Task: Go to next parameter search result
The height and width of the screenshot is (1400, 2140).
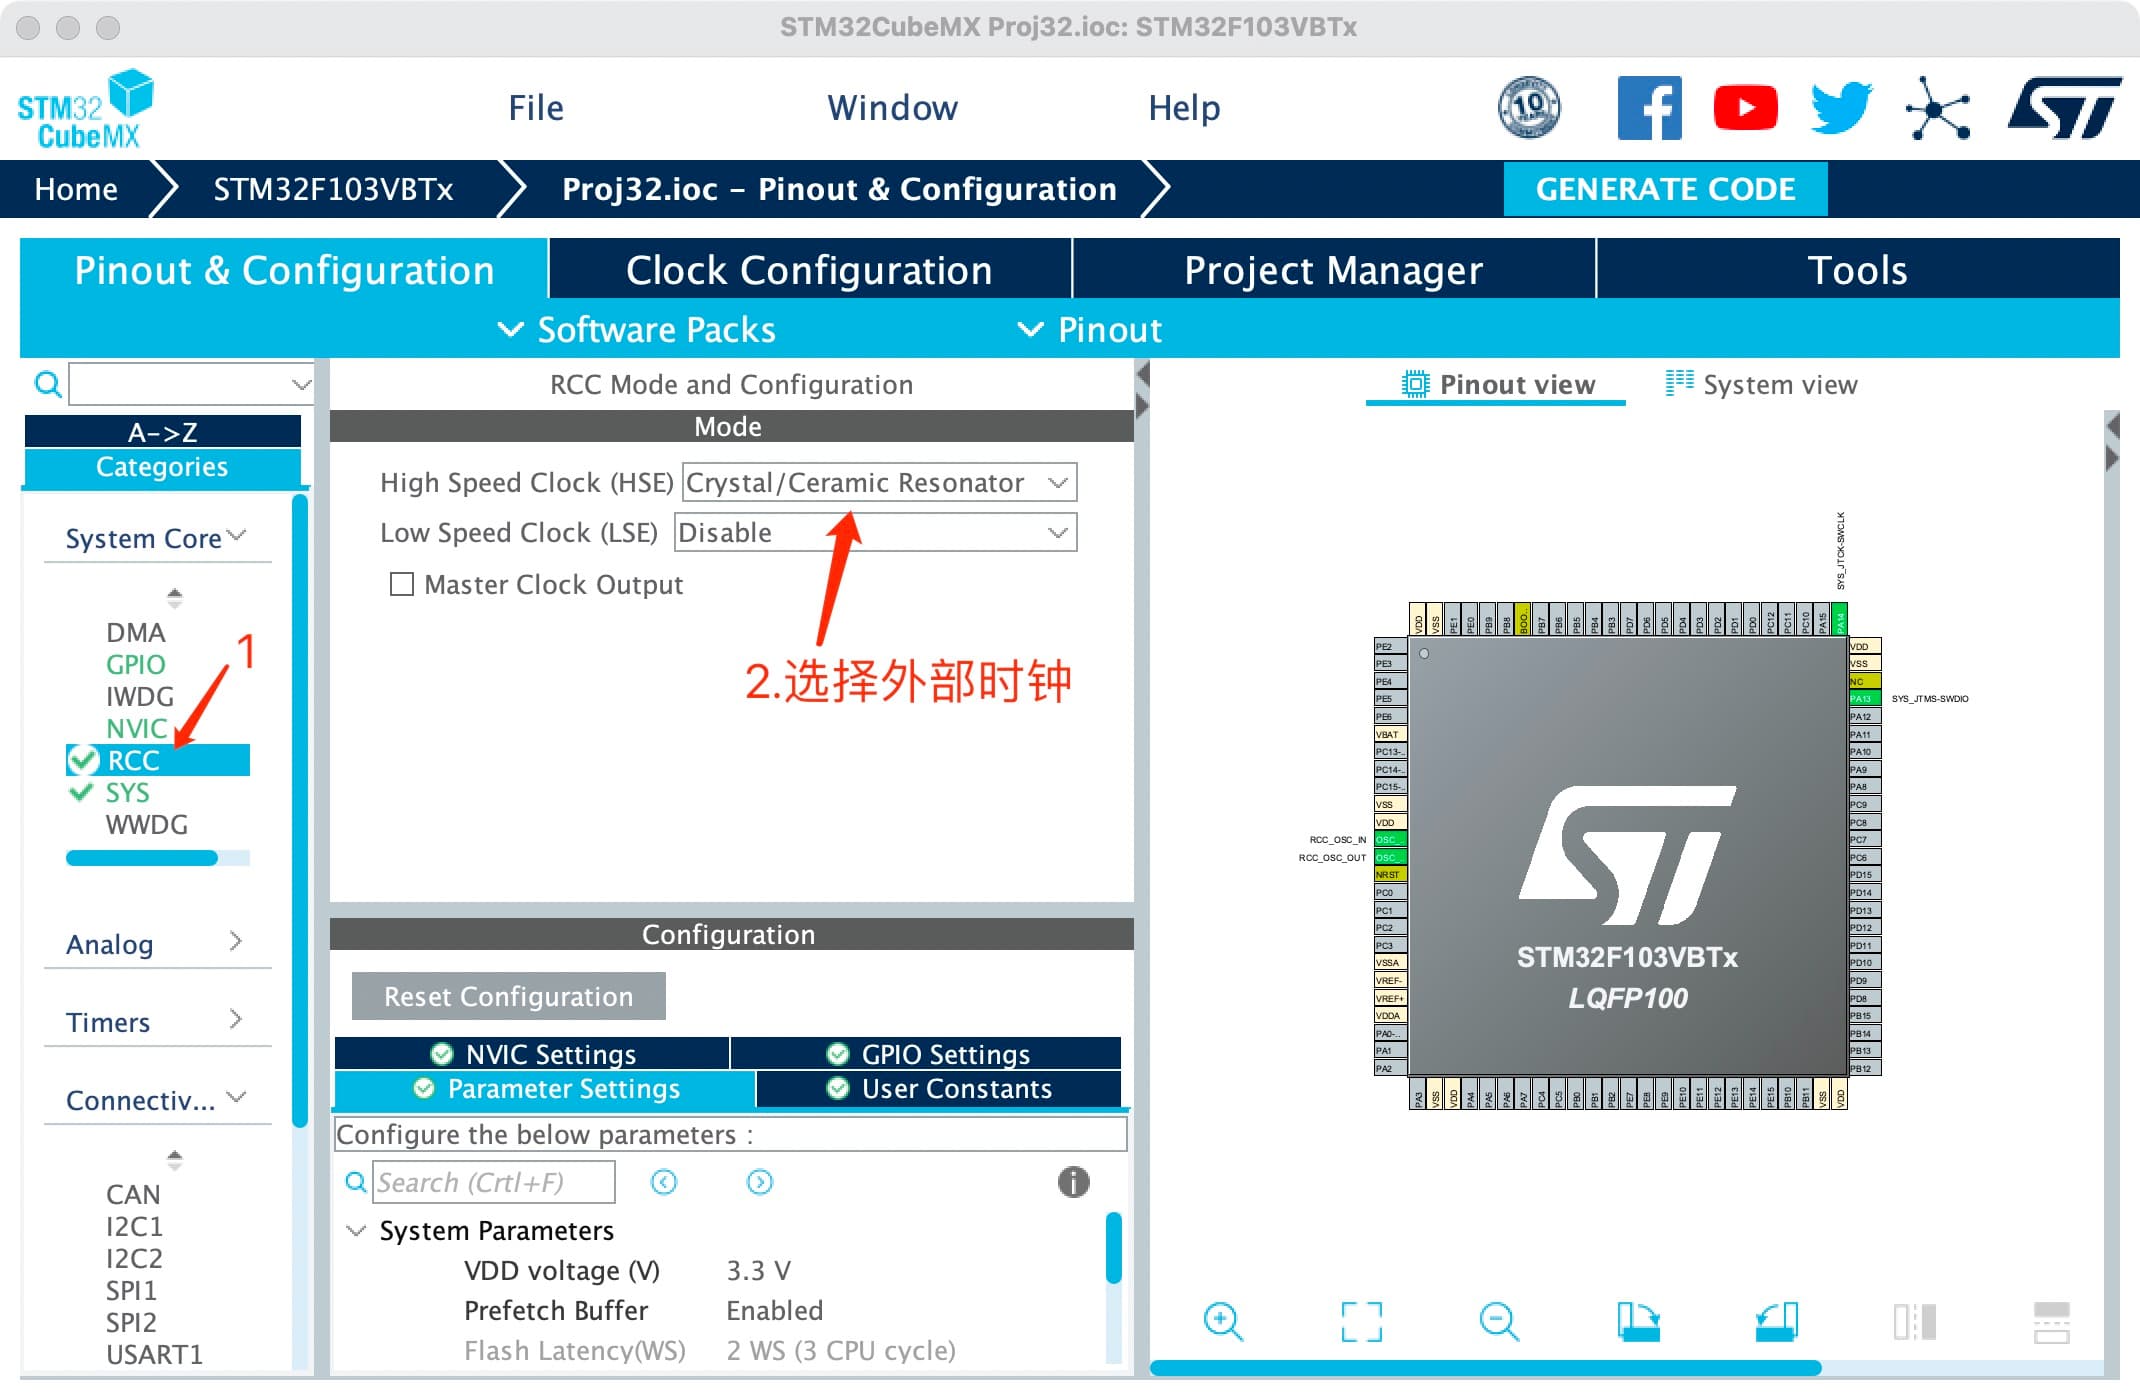Action: pyautogui.click(x=759, y=1182)
